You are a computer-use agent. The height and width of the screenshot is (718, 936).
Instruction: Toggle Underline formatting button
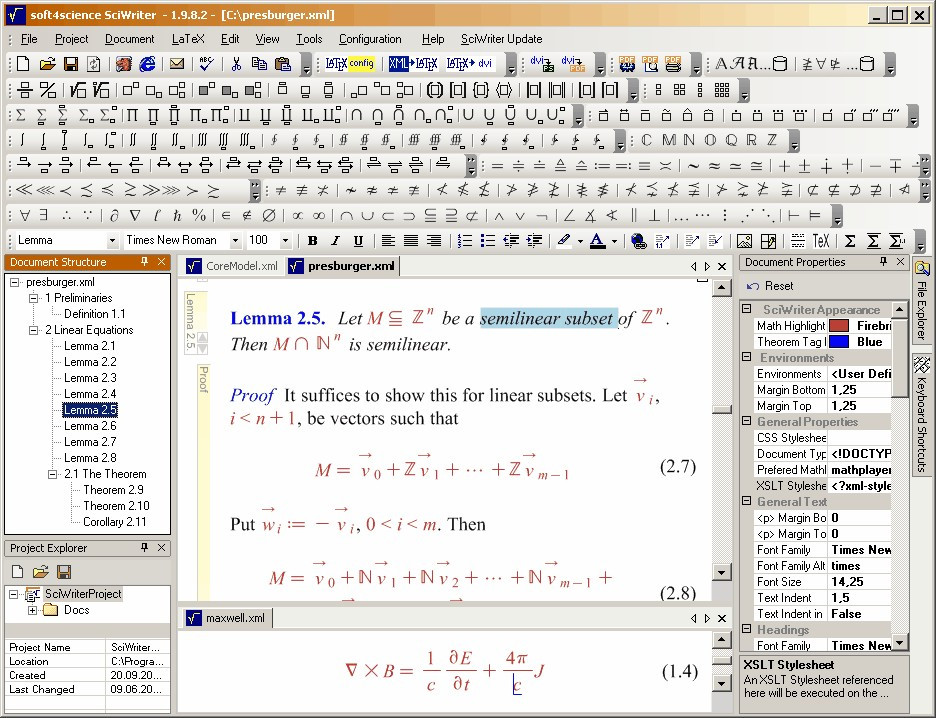358,241
